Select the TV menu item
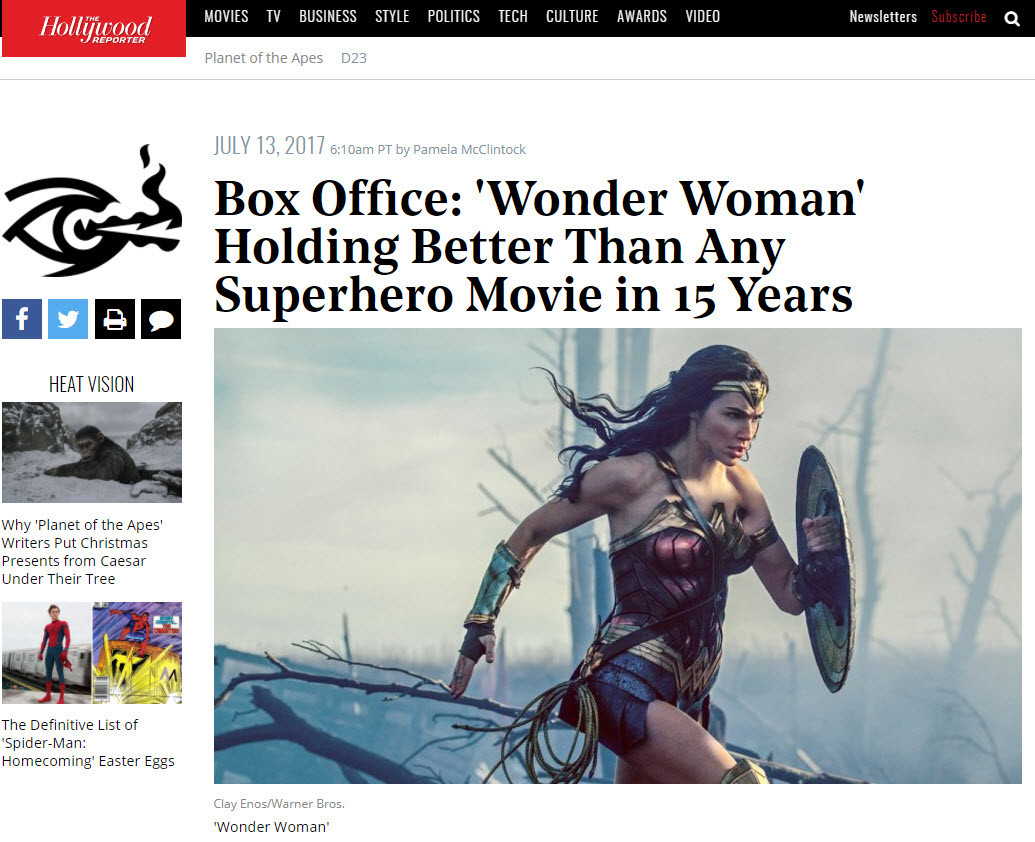The height and width of the screenshot is (842, 1035). [x=273, y=16]
